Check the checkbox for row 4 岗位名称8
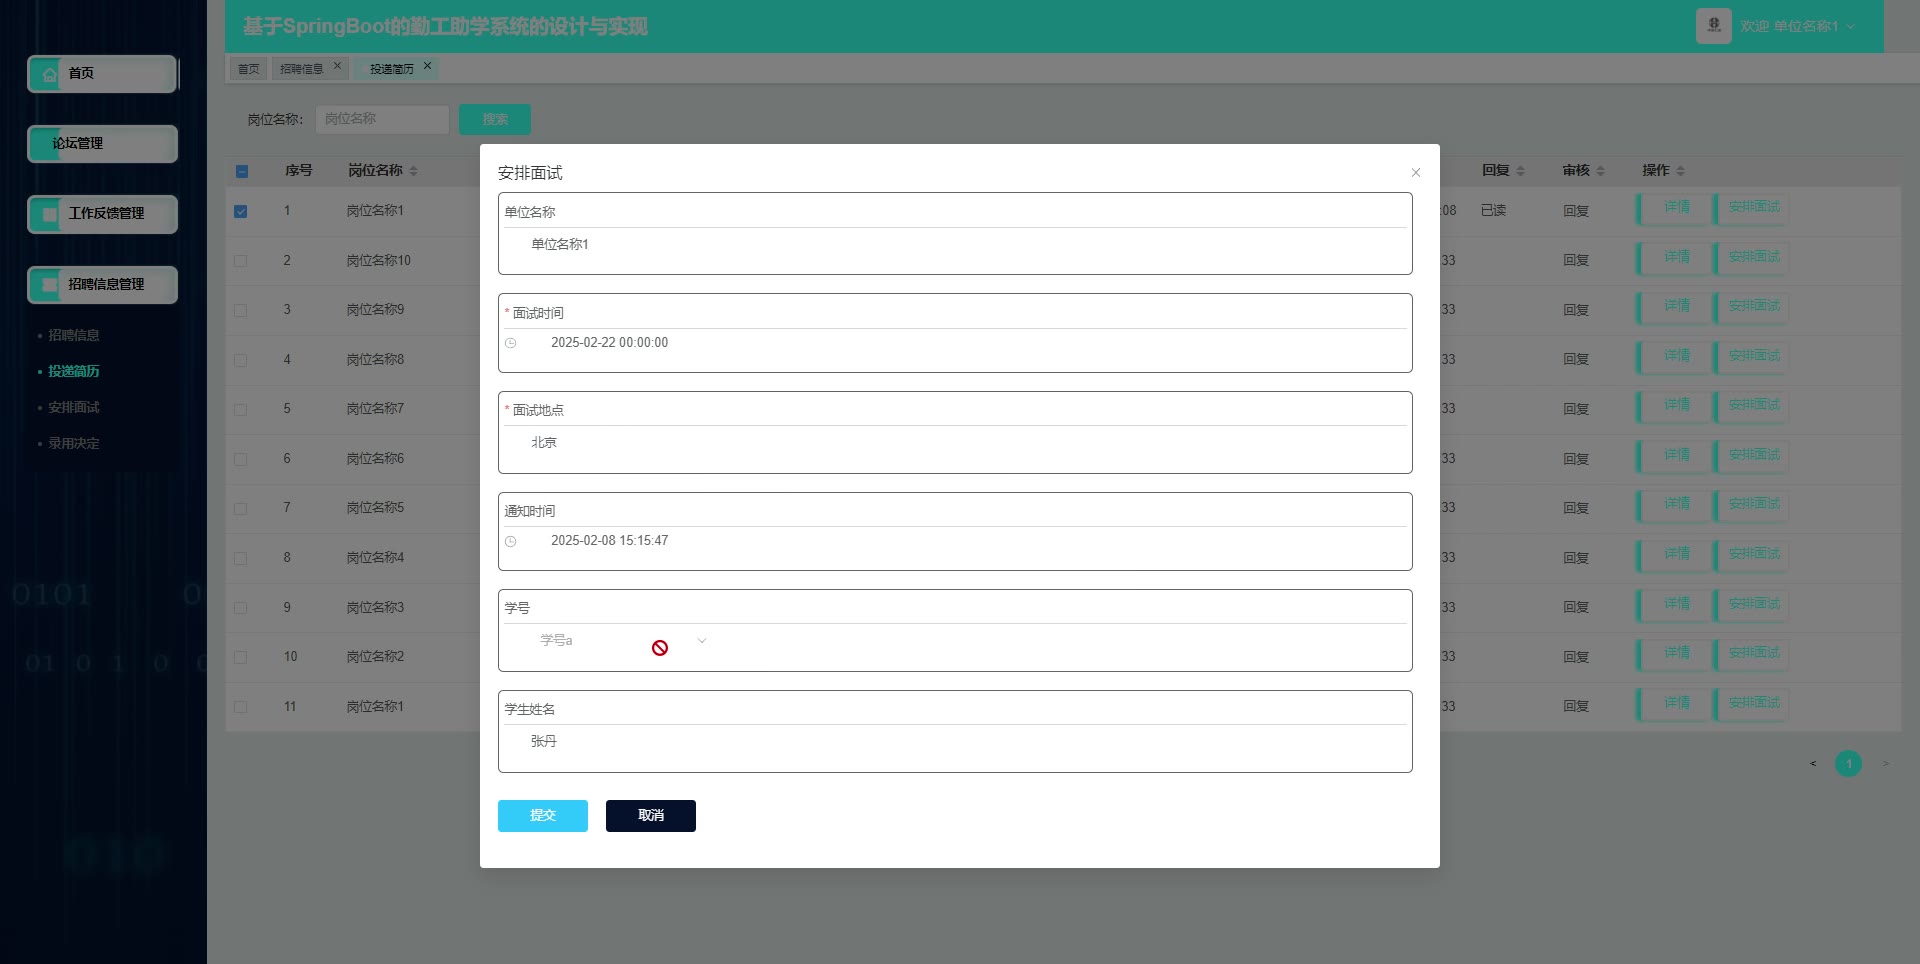 (x=241, y=360)
